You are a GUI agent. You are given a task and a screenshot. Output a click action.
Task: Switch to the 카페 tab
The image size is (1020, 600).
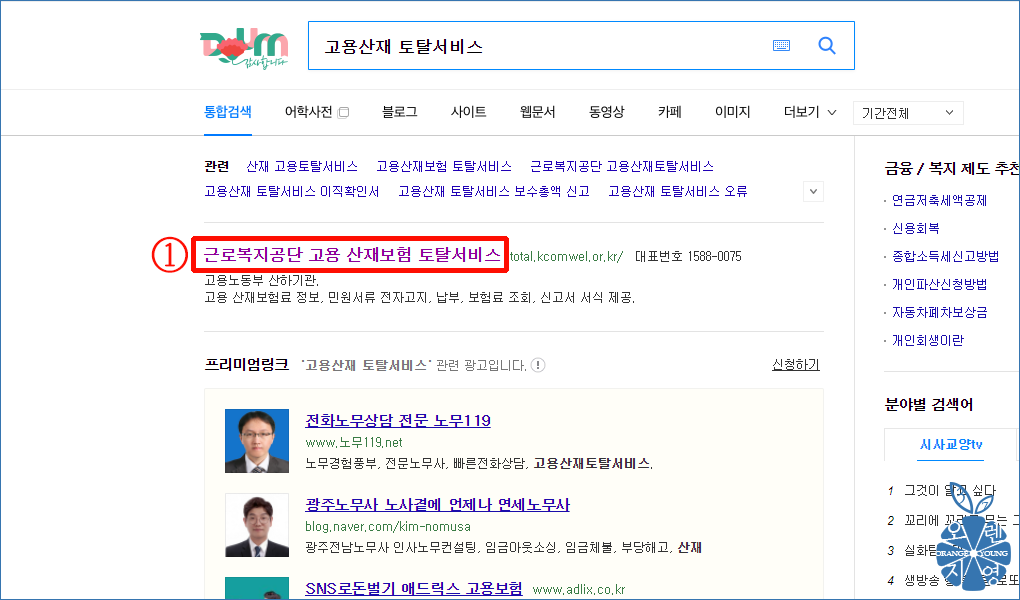click(669, 112)
